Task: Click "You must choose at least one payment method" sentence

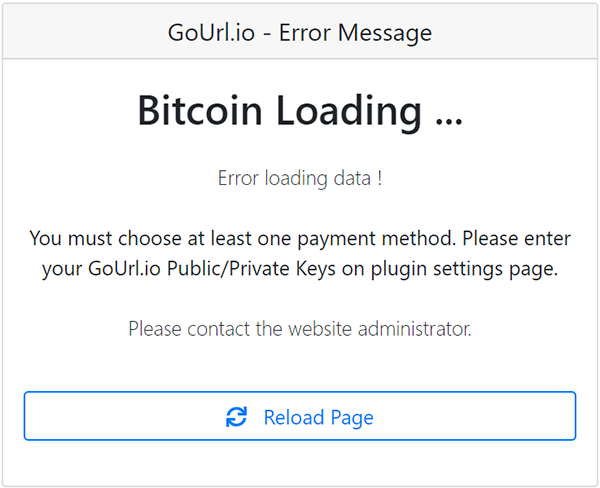Action: [243, 239]
